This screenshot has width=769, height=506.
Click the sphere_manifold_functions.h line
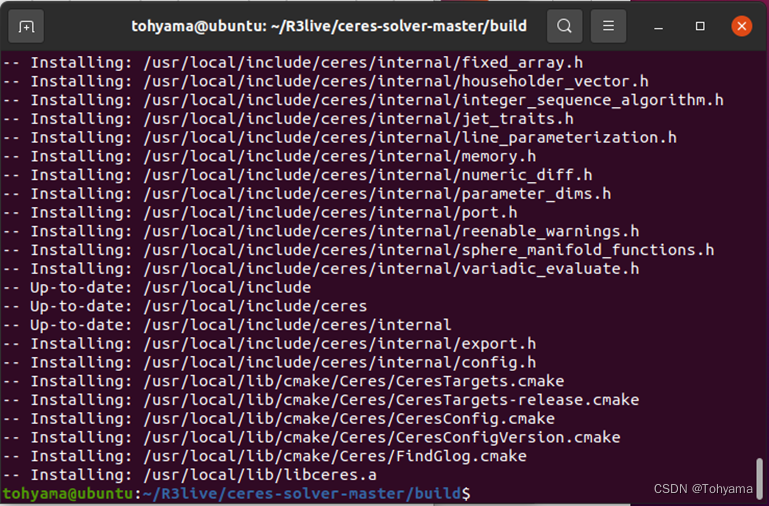pos(359,250)
